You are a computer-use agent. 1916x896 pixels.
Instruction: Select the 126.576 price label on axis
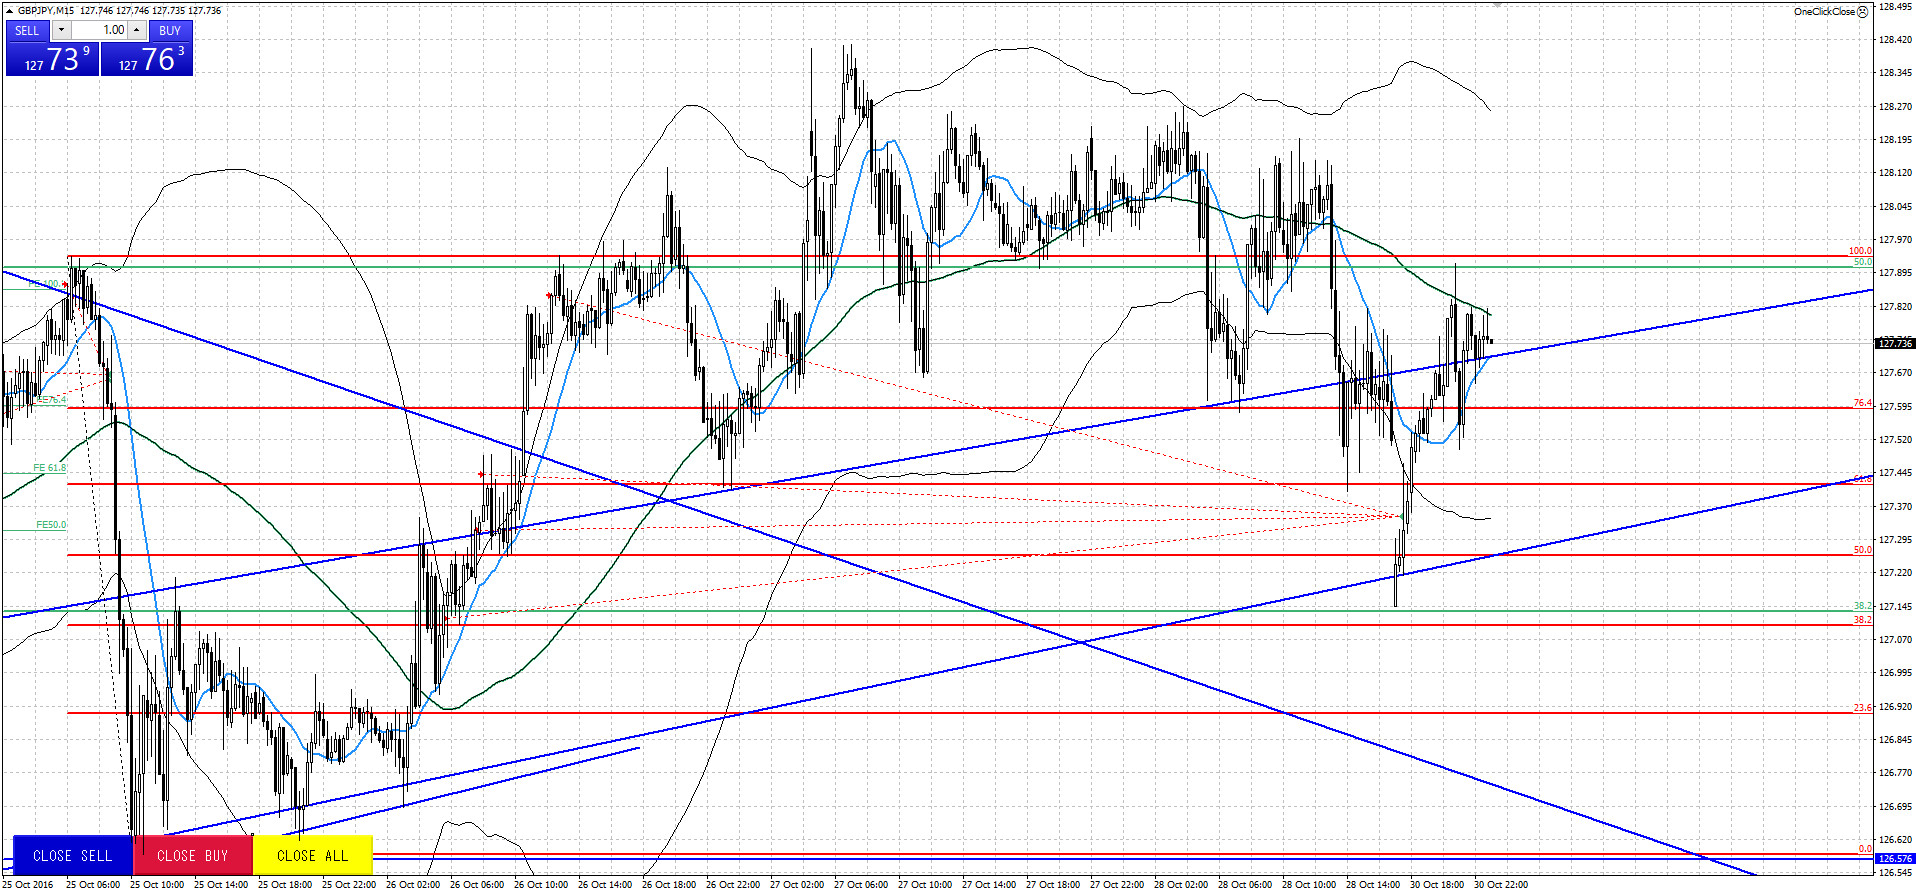tap(1895, 858)
